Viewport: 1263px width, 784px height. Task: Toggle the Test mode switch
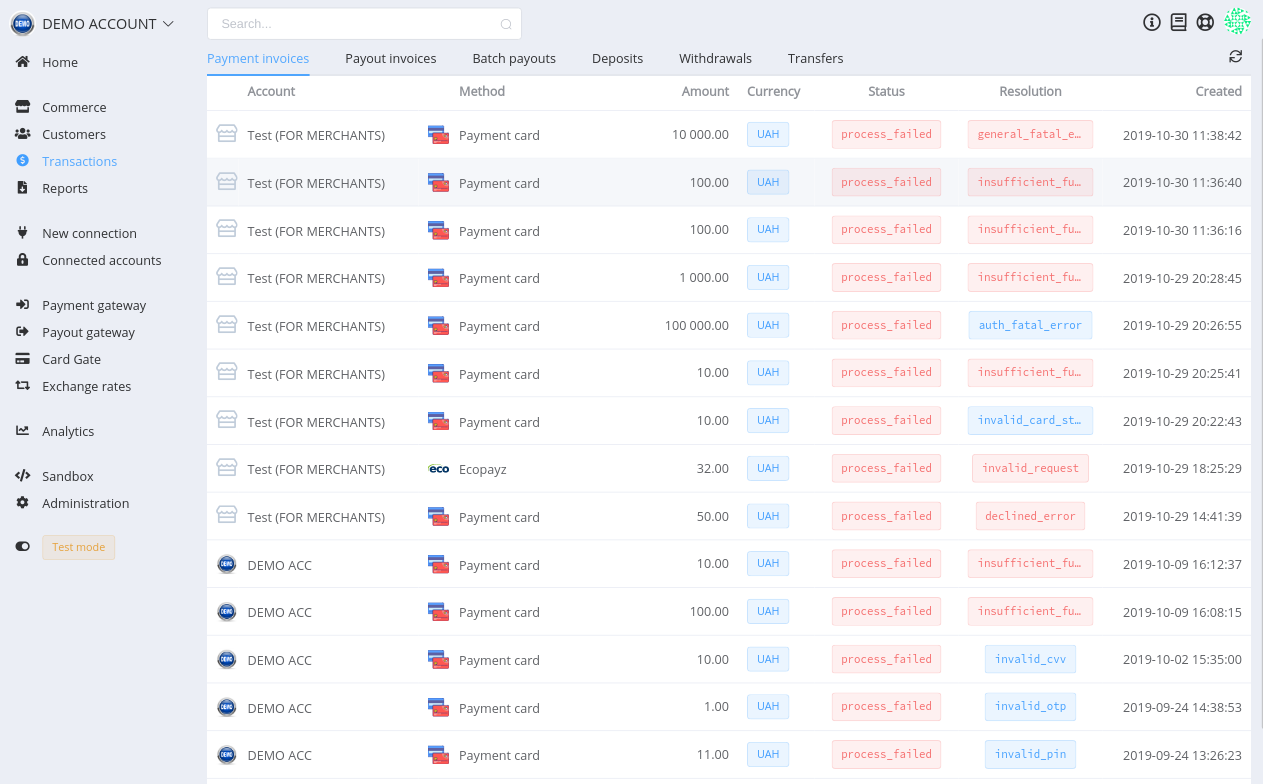22,547
